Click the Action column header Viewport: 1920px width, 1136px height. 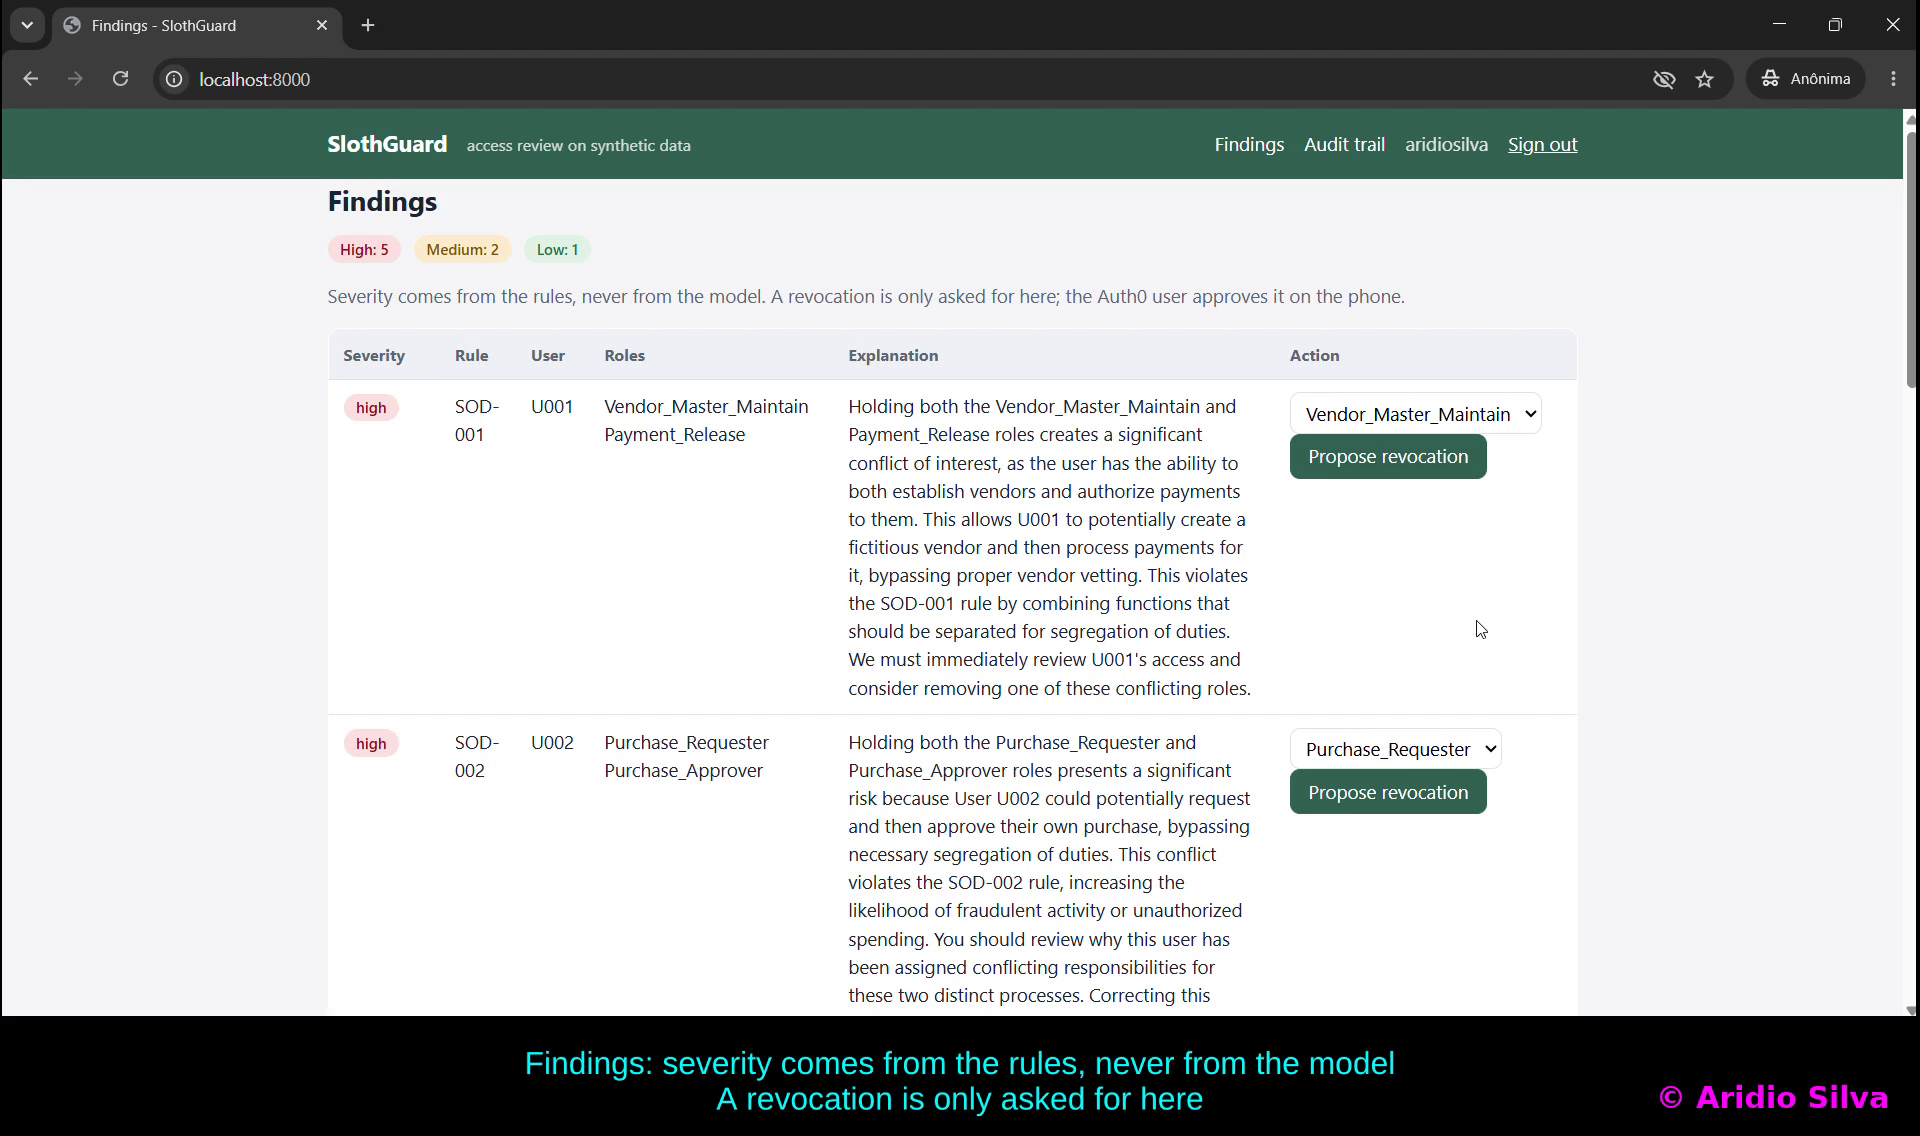click(x=1314, y=356)
